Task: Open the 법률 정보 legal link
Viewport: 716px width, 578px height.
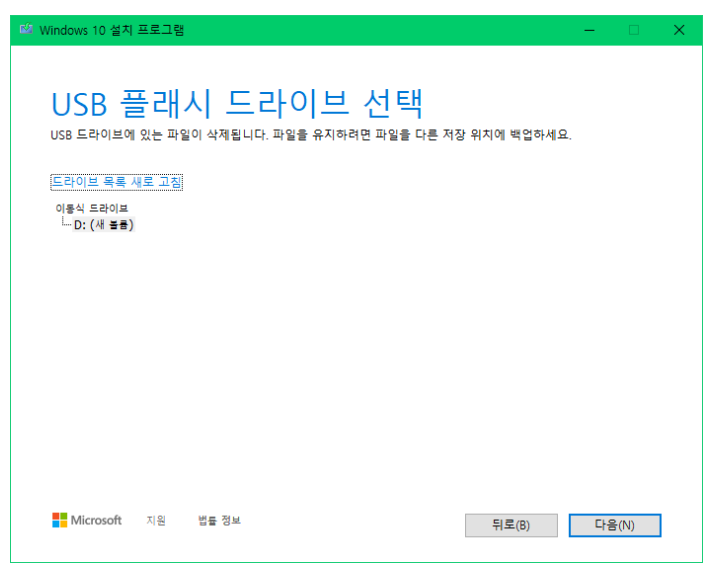Action: pyautogui.click(x=219, y=520)
